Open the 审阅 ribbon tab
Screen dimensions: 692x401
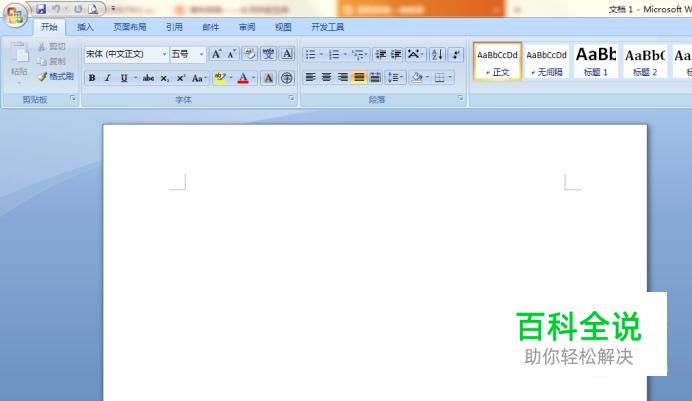point(247,27)
